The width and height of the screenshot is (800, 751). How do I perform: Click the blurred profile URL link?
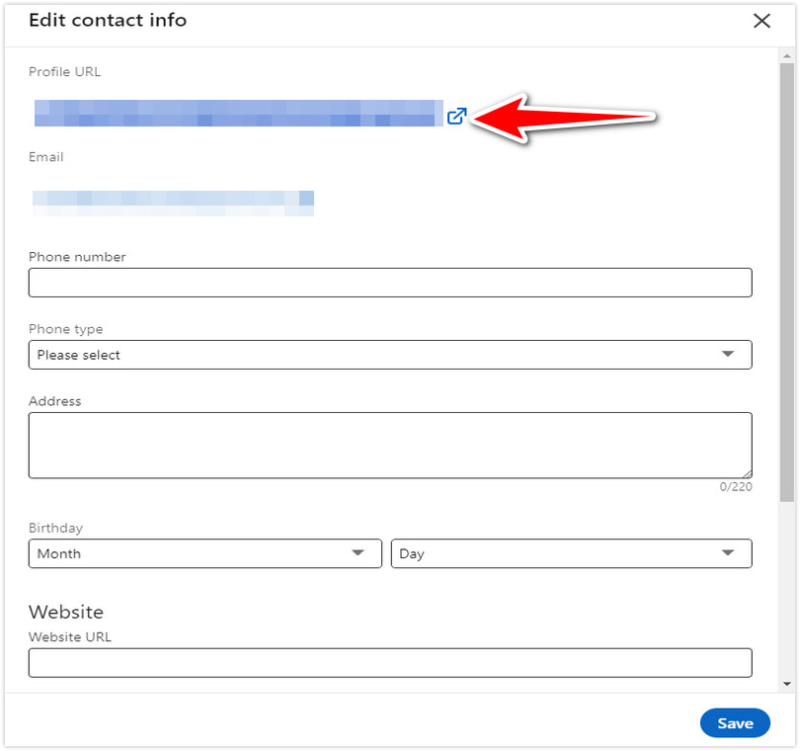click(x=238, y=113)
